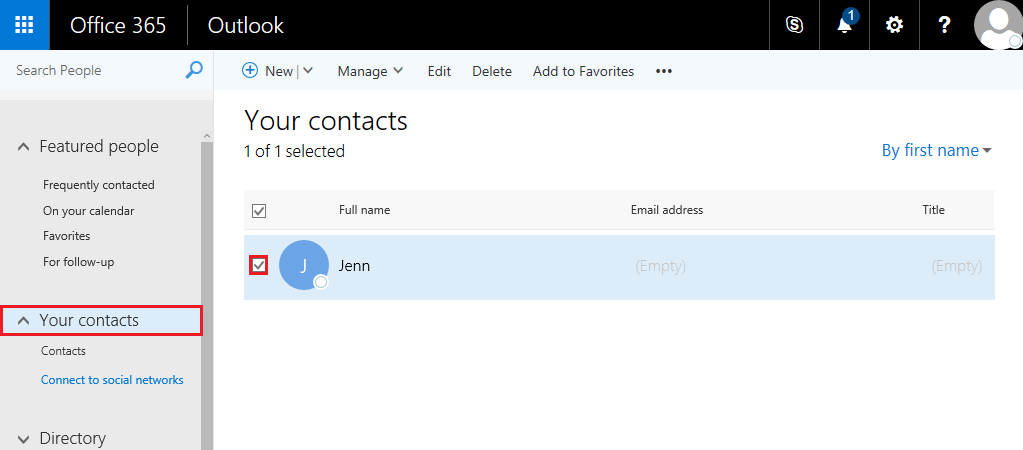Click Delete in the command bar

click(x=492, y=71)
